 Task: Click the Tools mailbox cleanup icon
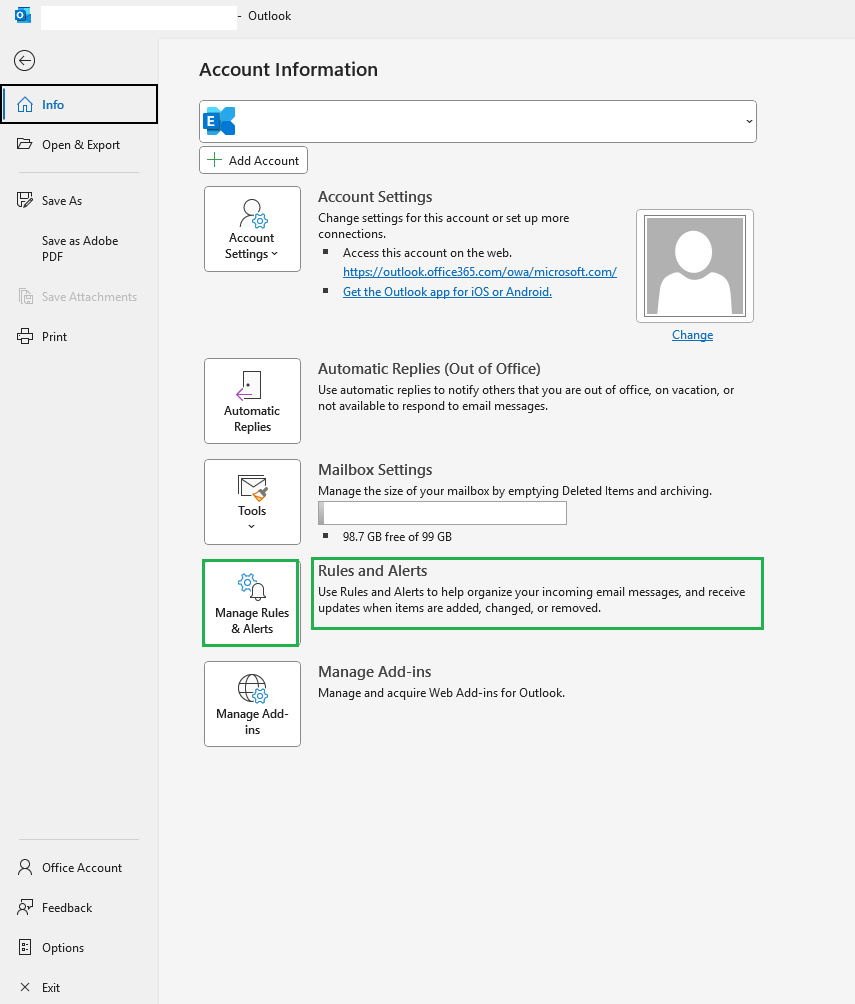[x=252, y=488]
